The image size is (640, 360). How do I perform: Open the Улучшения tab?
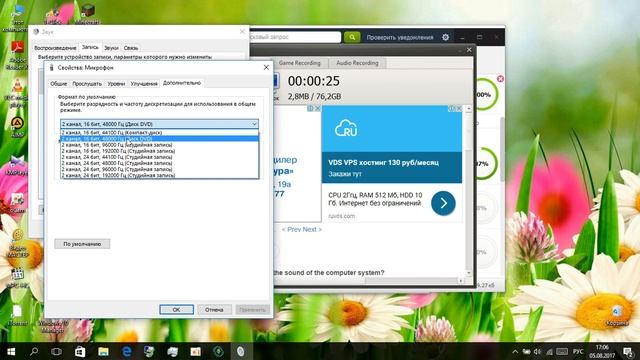pyautogui.click(x=144, y=83)
